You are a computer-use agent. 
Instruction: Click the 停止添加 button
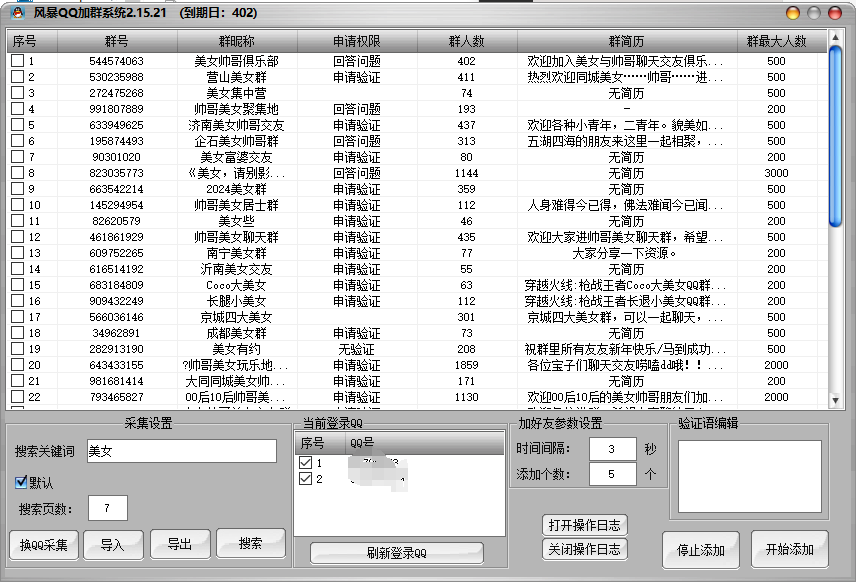point(701,549)
